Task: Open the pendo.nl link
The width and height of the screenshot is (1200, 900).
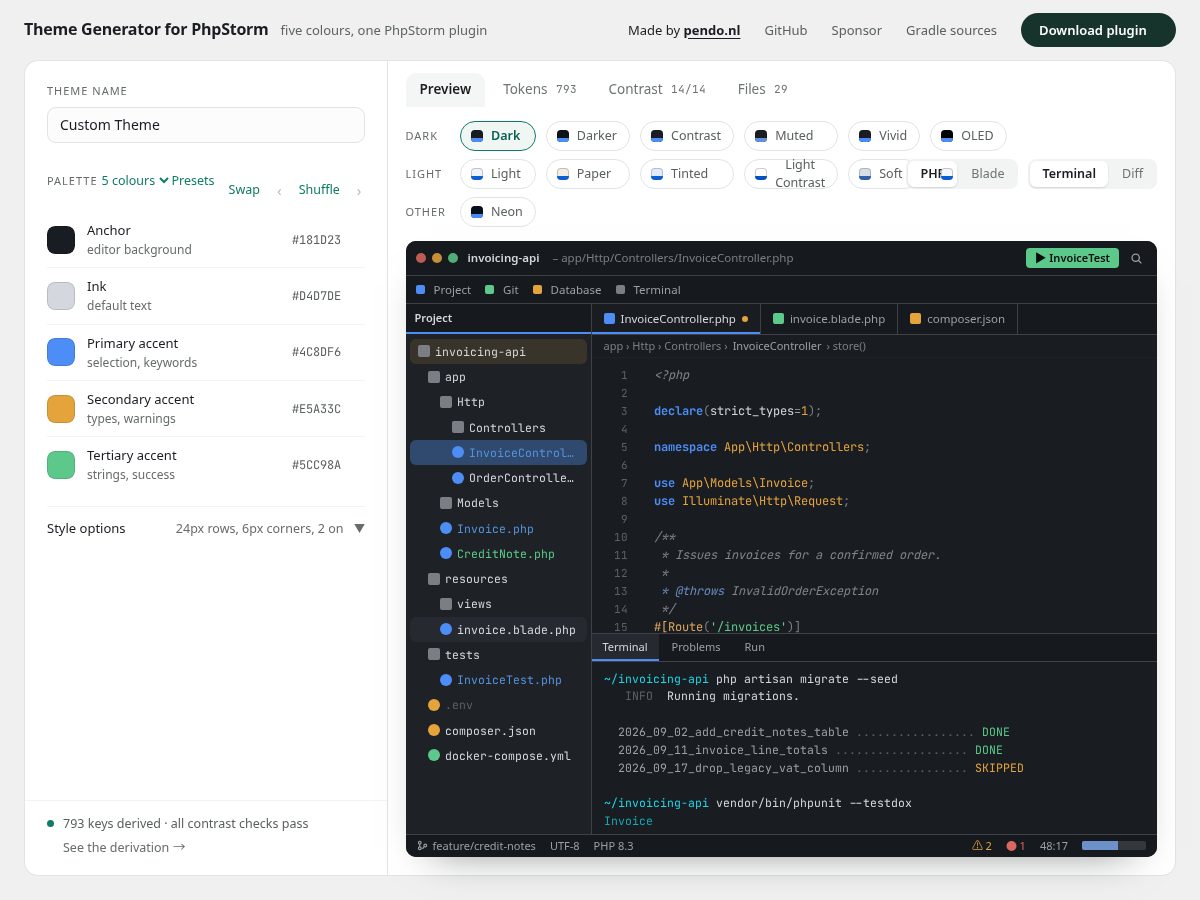Action: (x=712, y=31)
